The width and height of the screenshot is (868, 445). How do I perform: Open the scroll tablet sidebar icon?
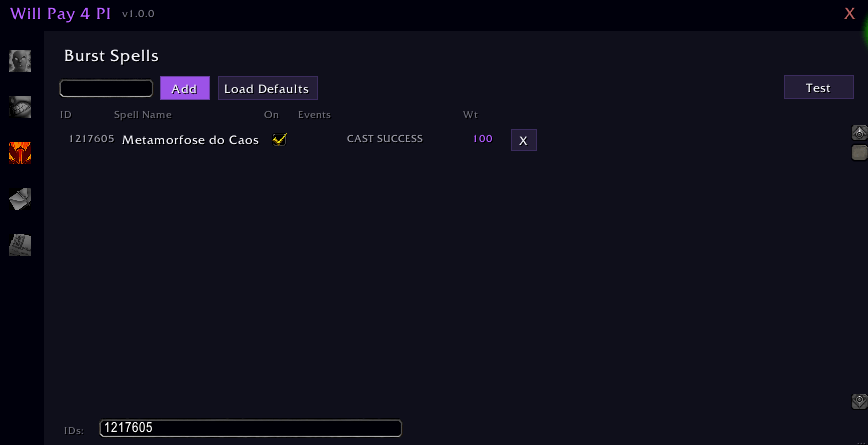(20, 245)
